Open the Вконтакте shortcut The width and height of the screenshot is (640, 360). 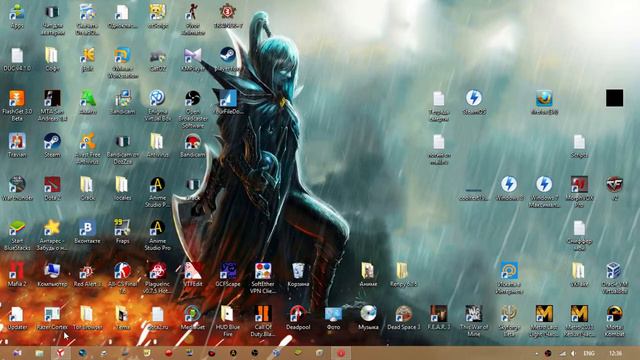[87, 229]
